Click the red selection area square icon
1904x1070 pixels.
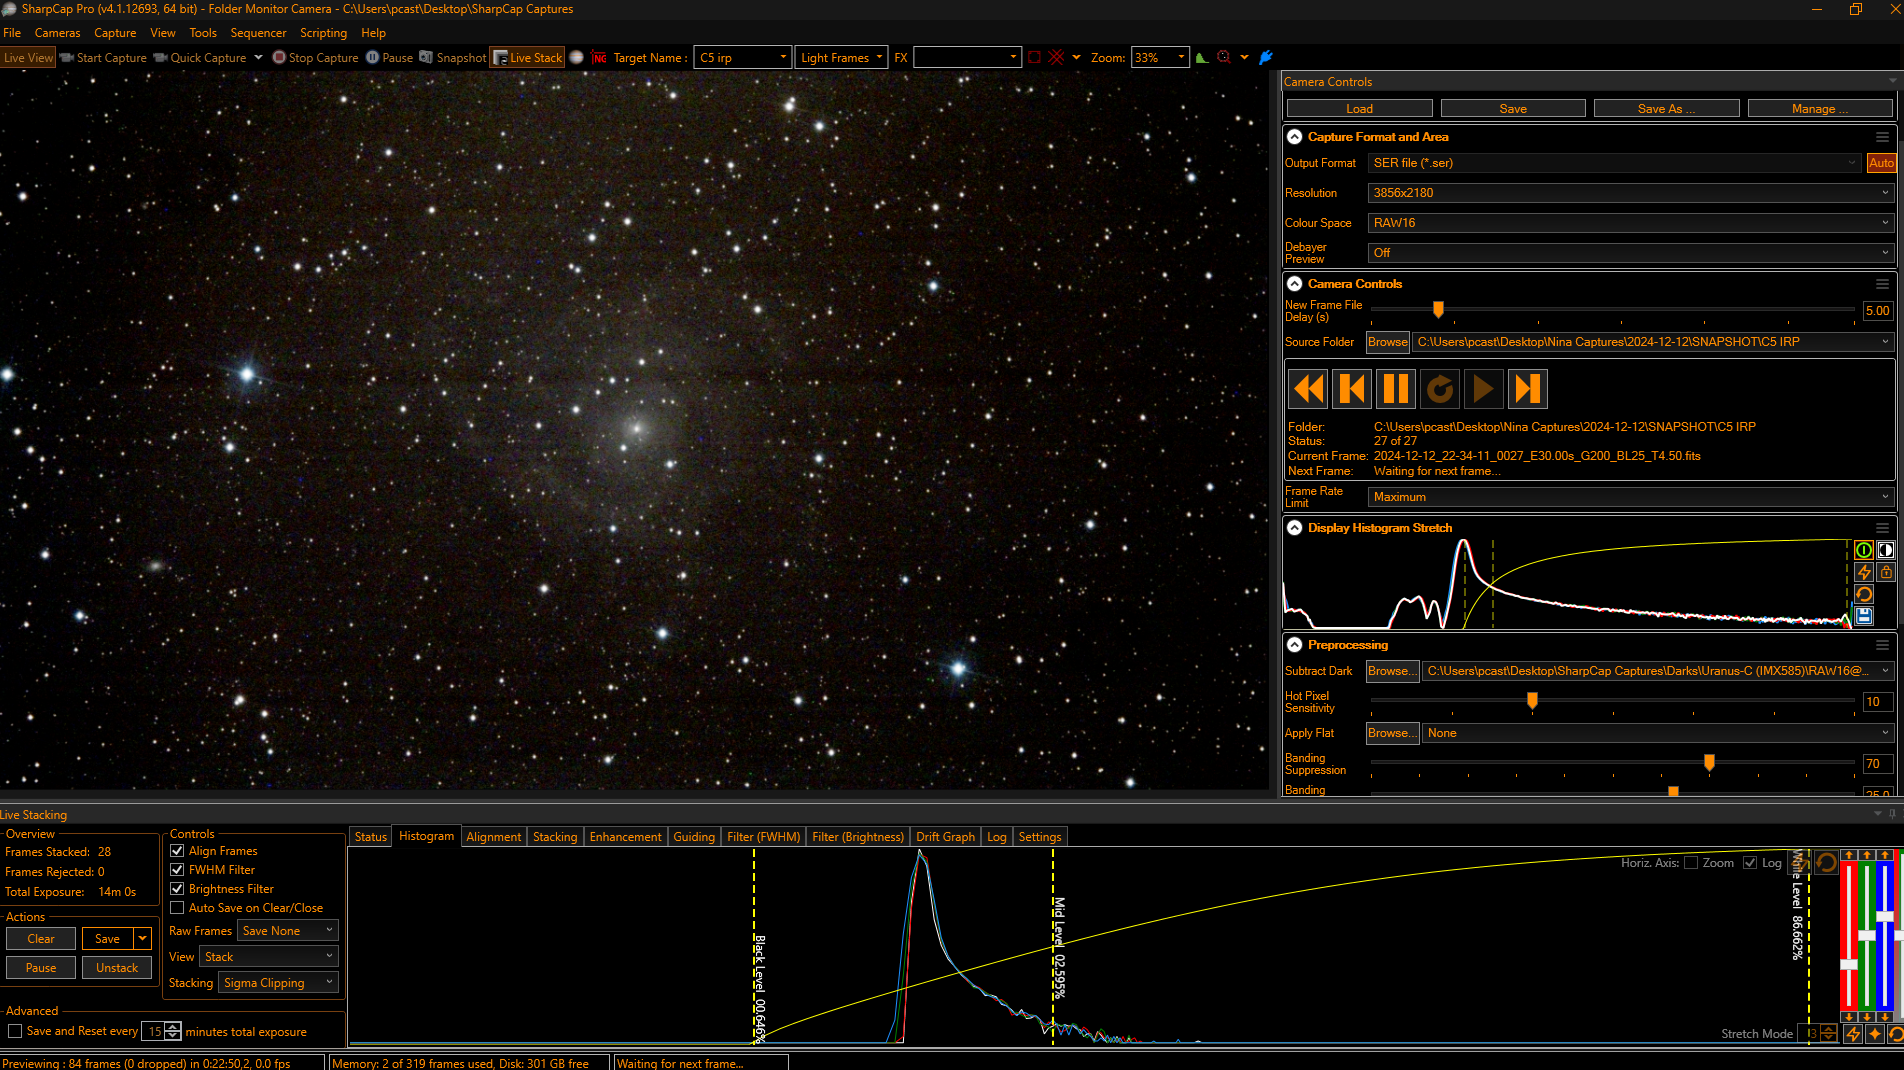pos(1035,57)
